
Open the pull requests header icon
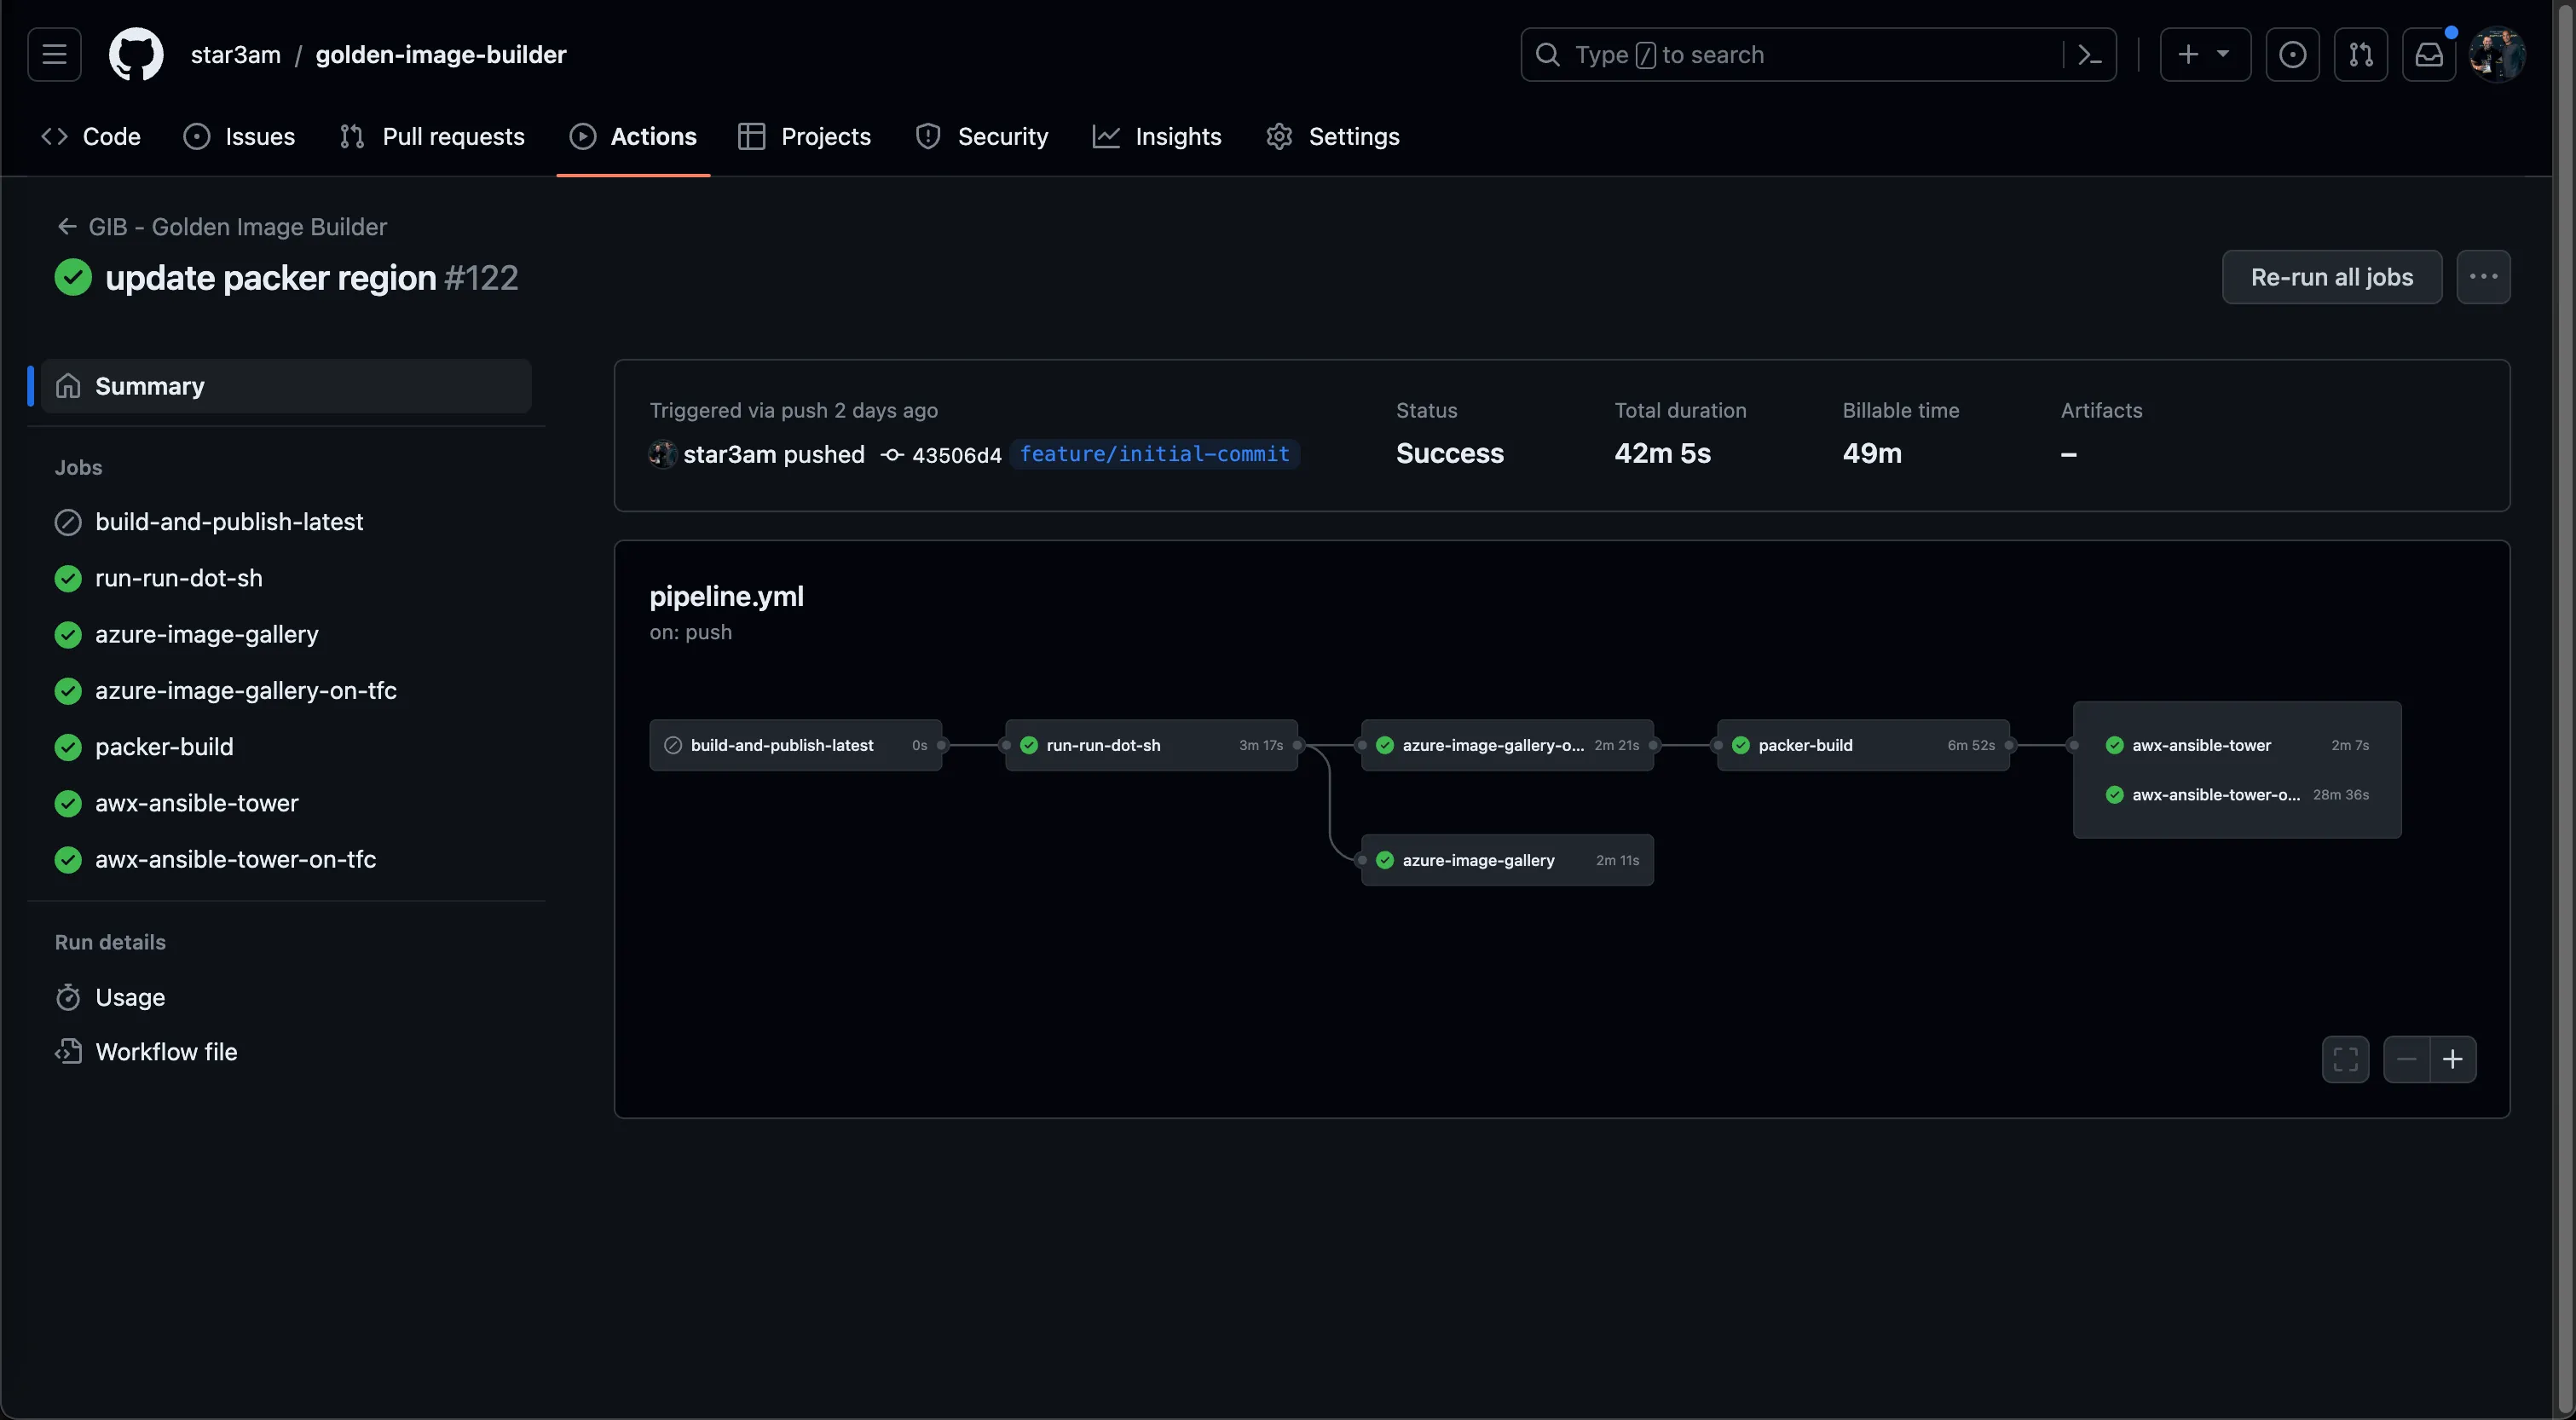(2361, 54)
